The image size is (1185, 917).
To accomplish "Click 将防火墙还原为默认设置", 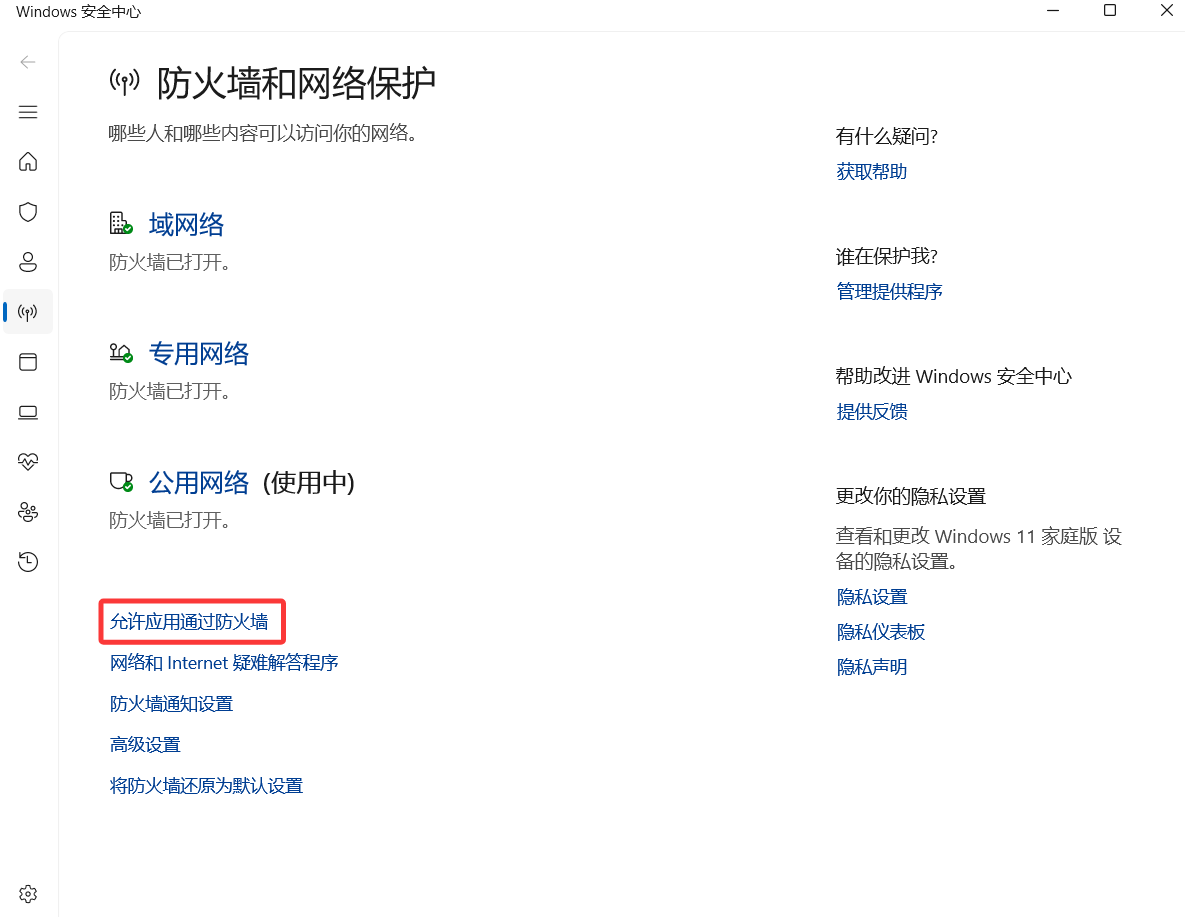I will coord(206,786).
